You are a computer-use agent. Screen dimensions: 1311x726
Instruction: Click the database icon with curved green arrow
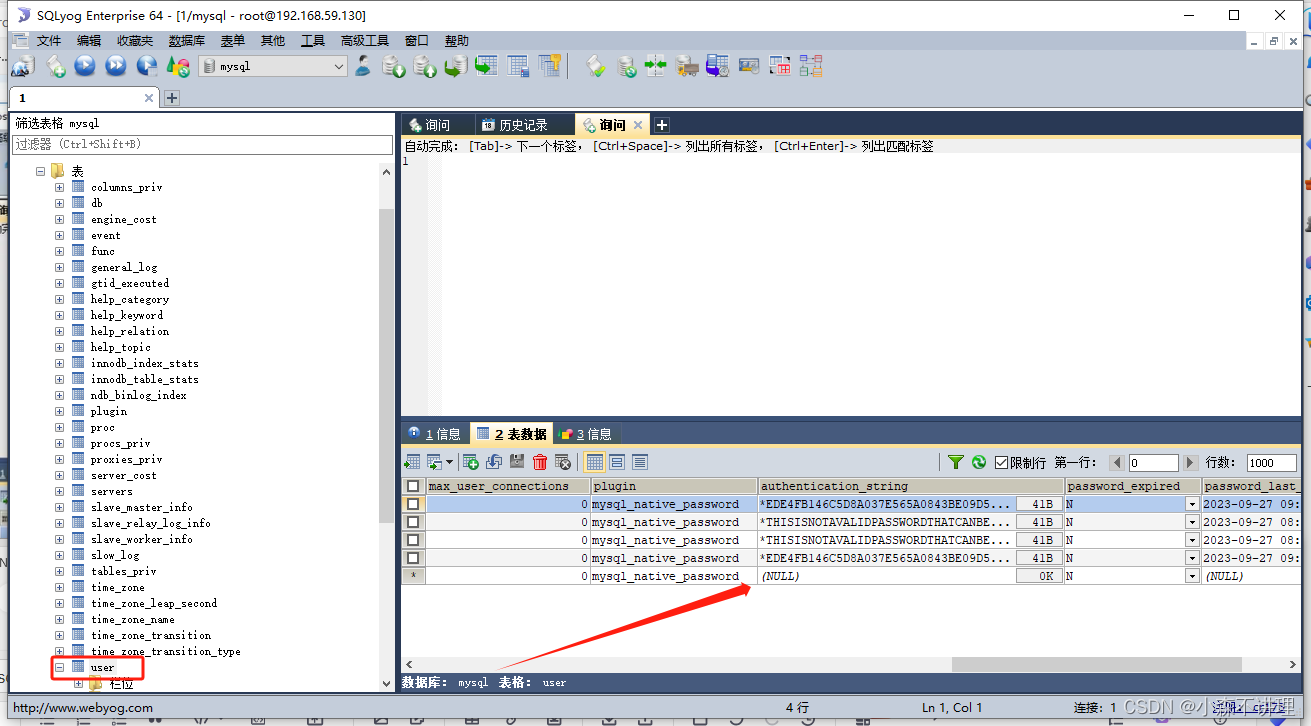(456, 66)
